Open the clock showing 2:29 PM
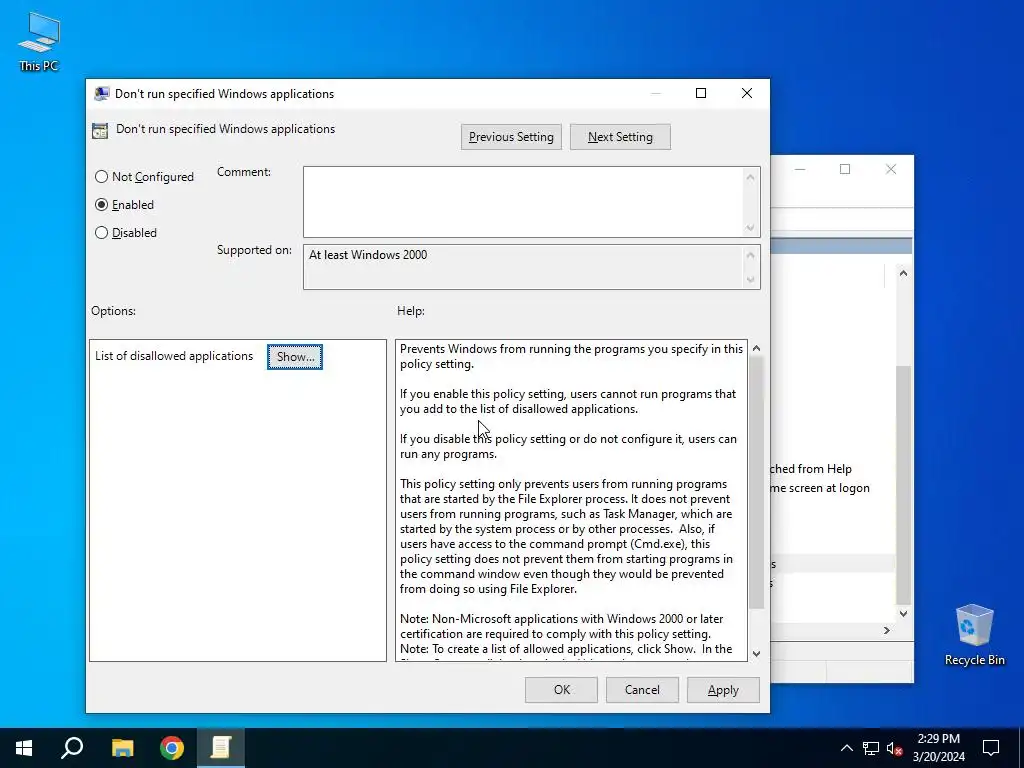1024x768 pixels. tap(938, 748)
